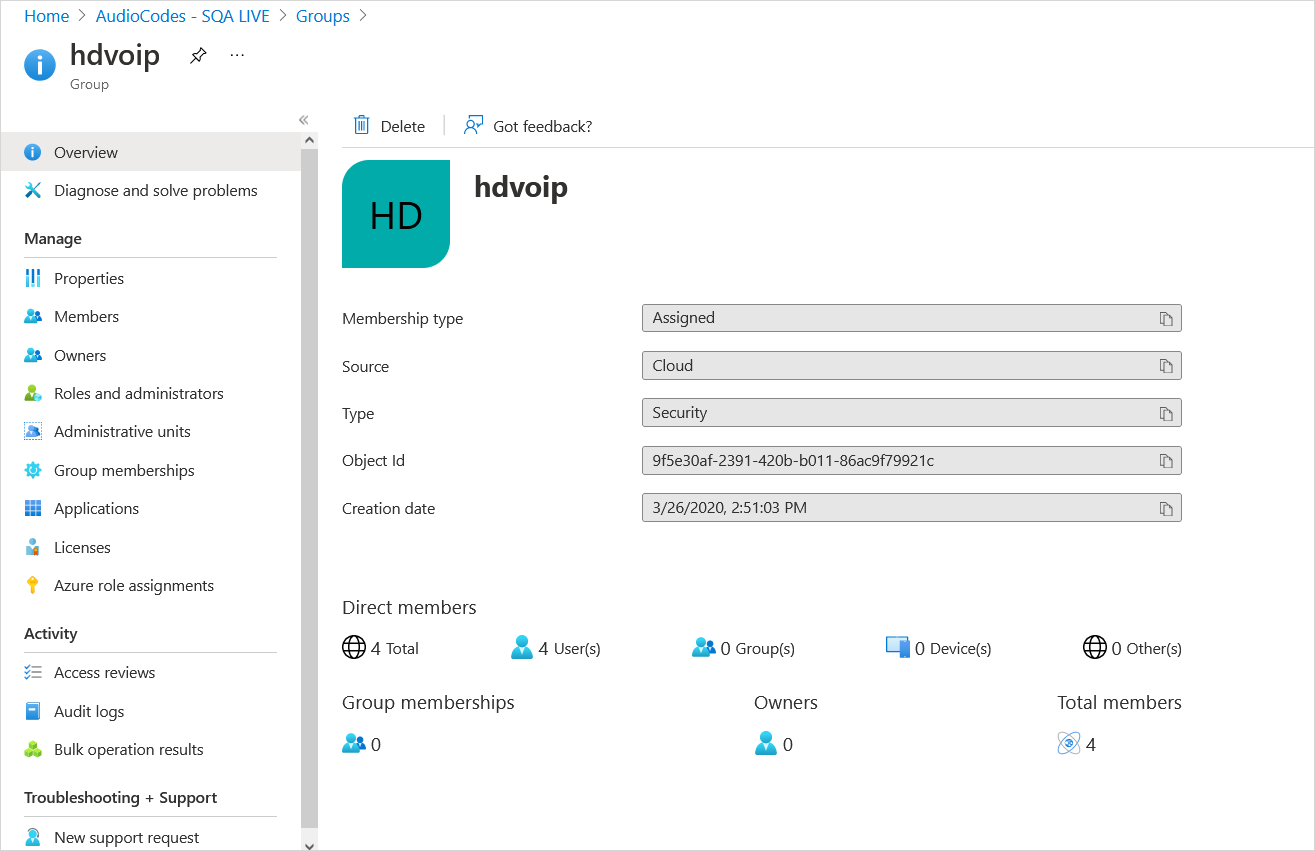Click the Properties bars icon

(x=33, y=278)
